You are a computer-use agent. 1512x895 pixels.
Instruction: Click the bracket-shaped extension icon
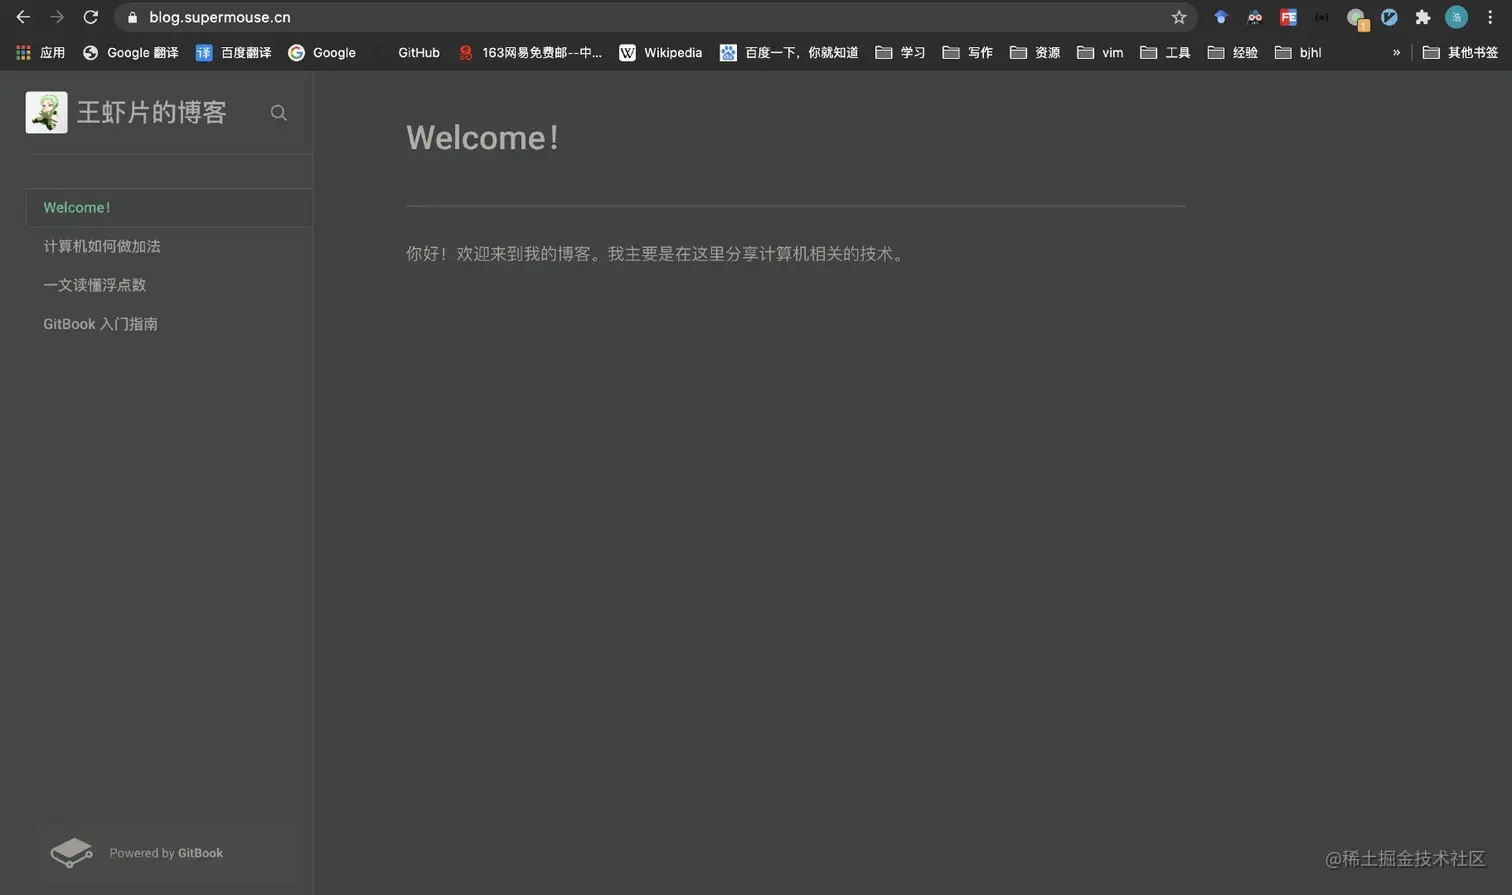point(1322,17)
